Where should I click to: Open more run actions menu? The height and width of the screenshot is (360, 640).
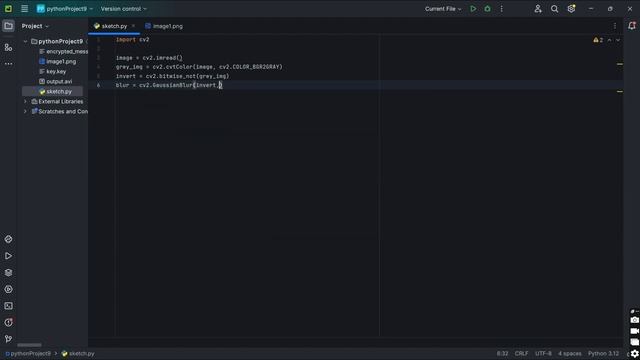[502, 9]
